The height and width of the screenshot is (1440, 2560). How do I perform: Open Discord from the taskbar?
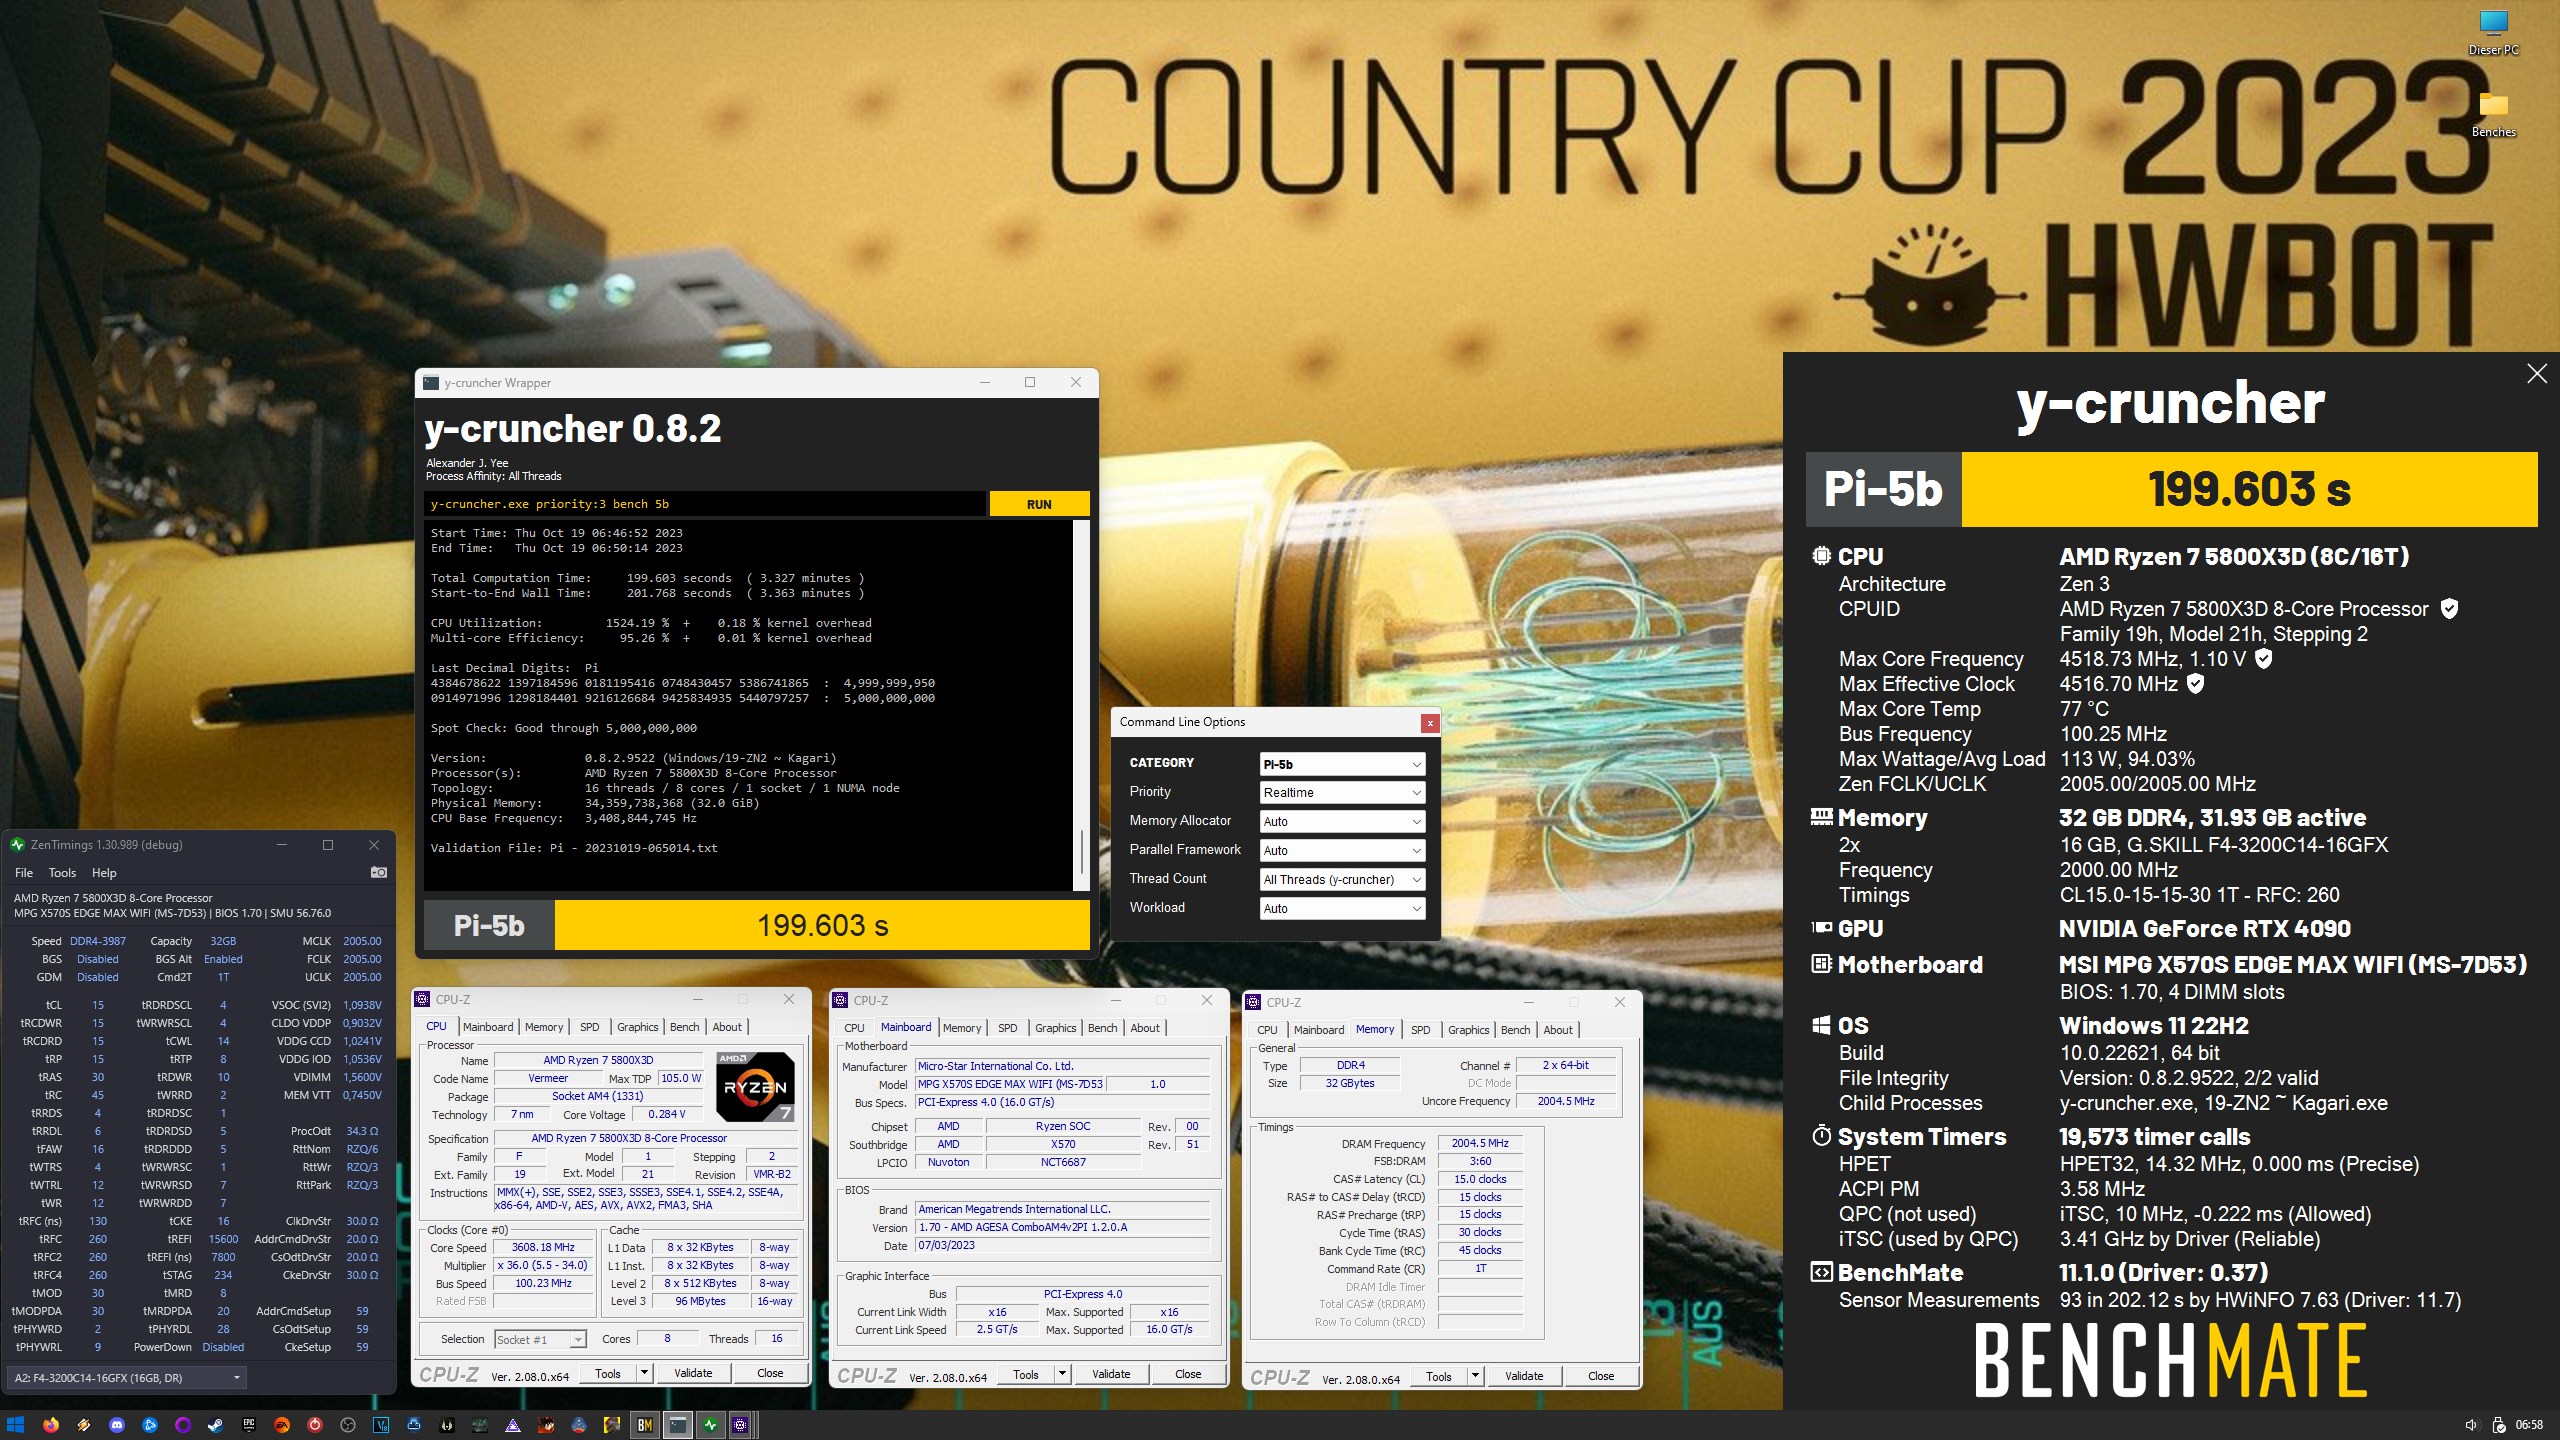117,1425
